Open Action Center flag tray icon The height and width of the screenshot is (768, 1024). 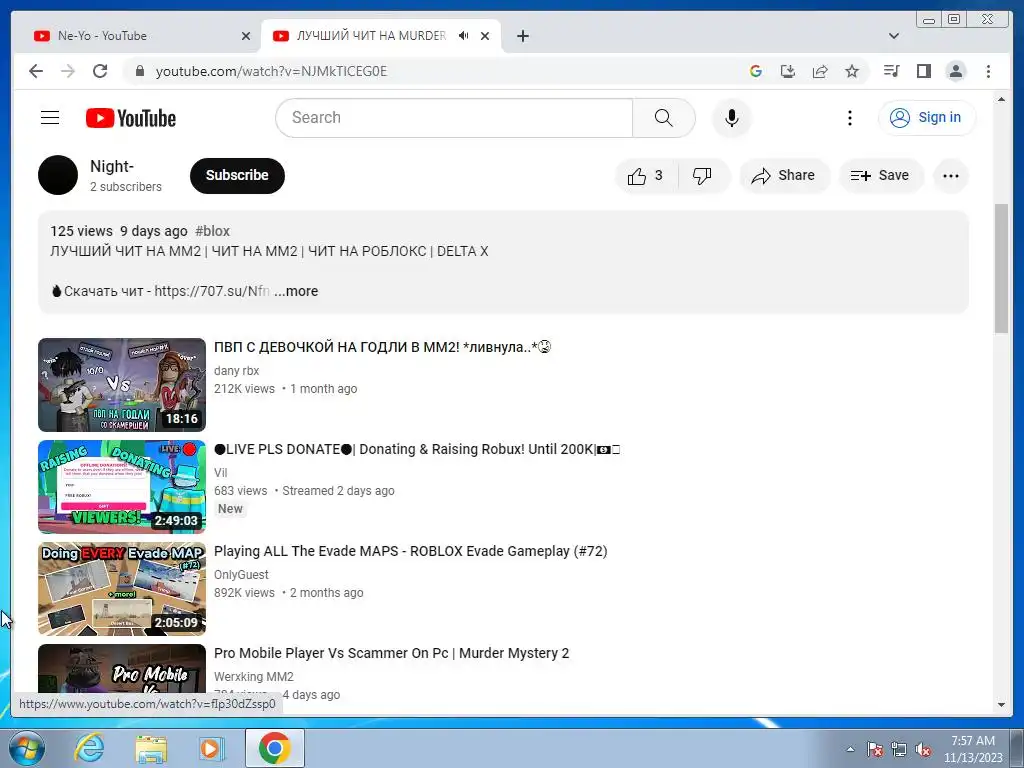point(875,750)
